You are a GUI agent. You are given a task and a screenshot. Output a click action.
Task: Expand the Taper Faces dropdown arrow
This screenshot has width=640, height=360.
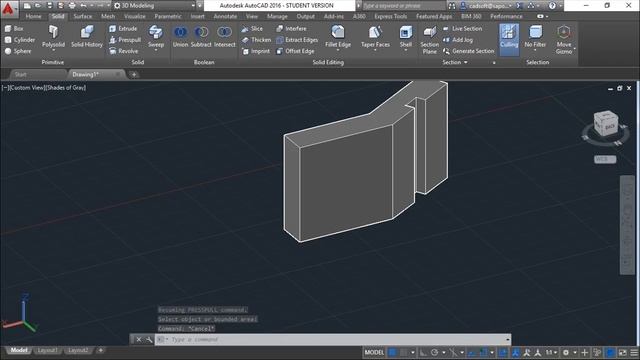tap(375, 50)
